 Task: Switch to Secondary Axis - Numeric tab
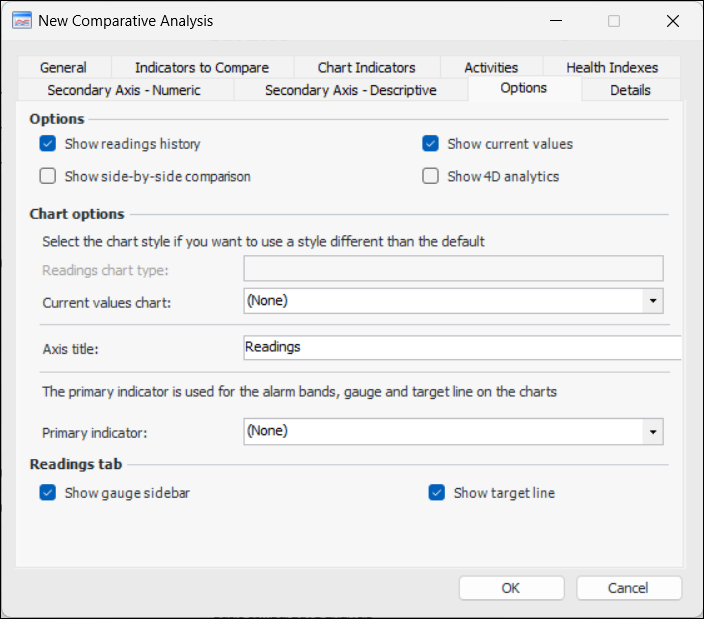pyautogui.click(x=124, y=90)
